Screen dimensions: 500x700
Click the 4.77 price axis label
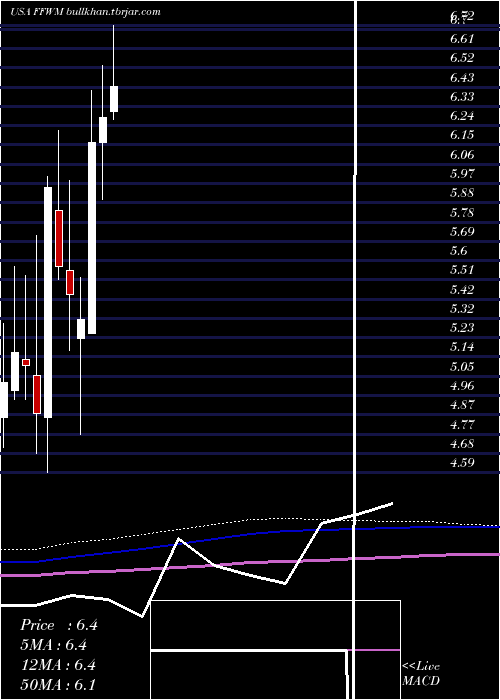[x=462, y=425]
